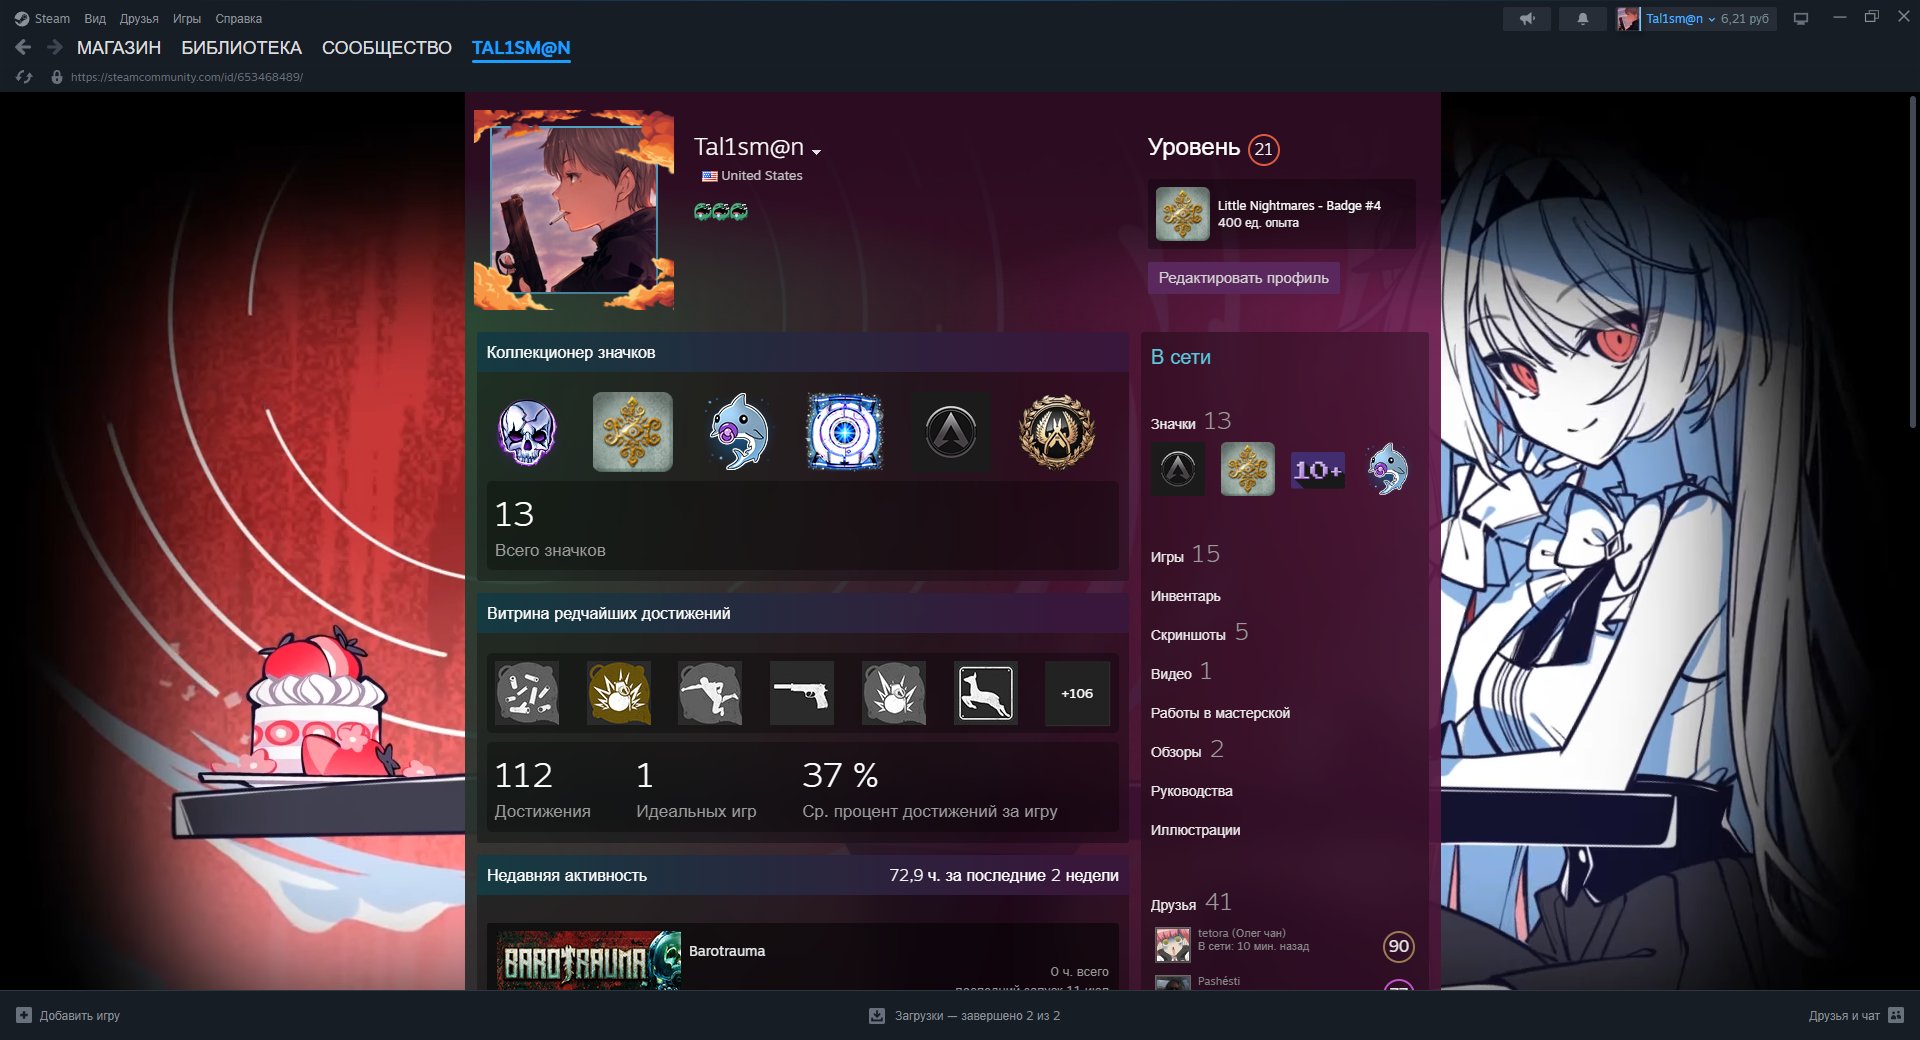Click the padlock icon beside the URL
Image resolution: width=1920 pixels, height=1040 pixels.
tap(57, 77)
